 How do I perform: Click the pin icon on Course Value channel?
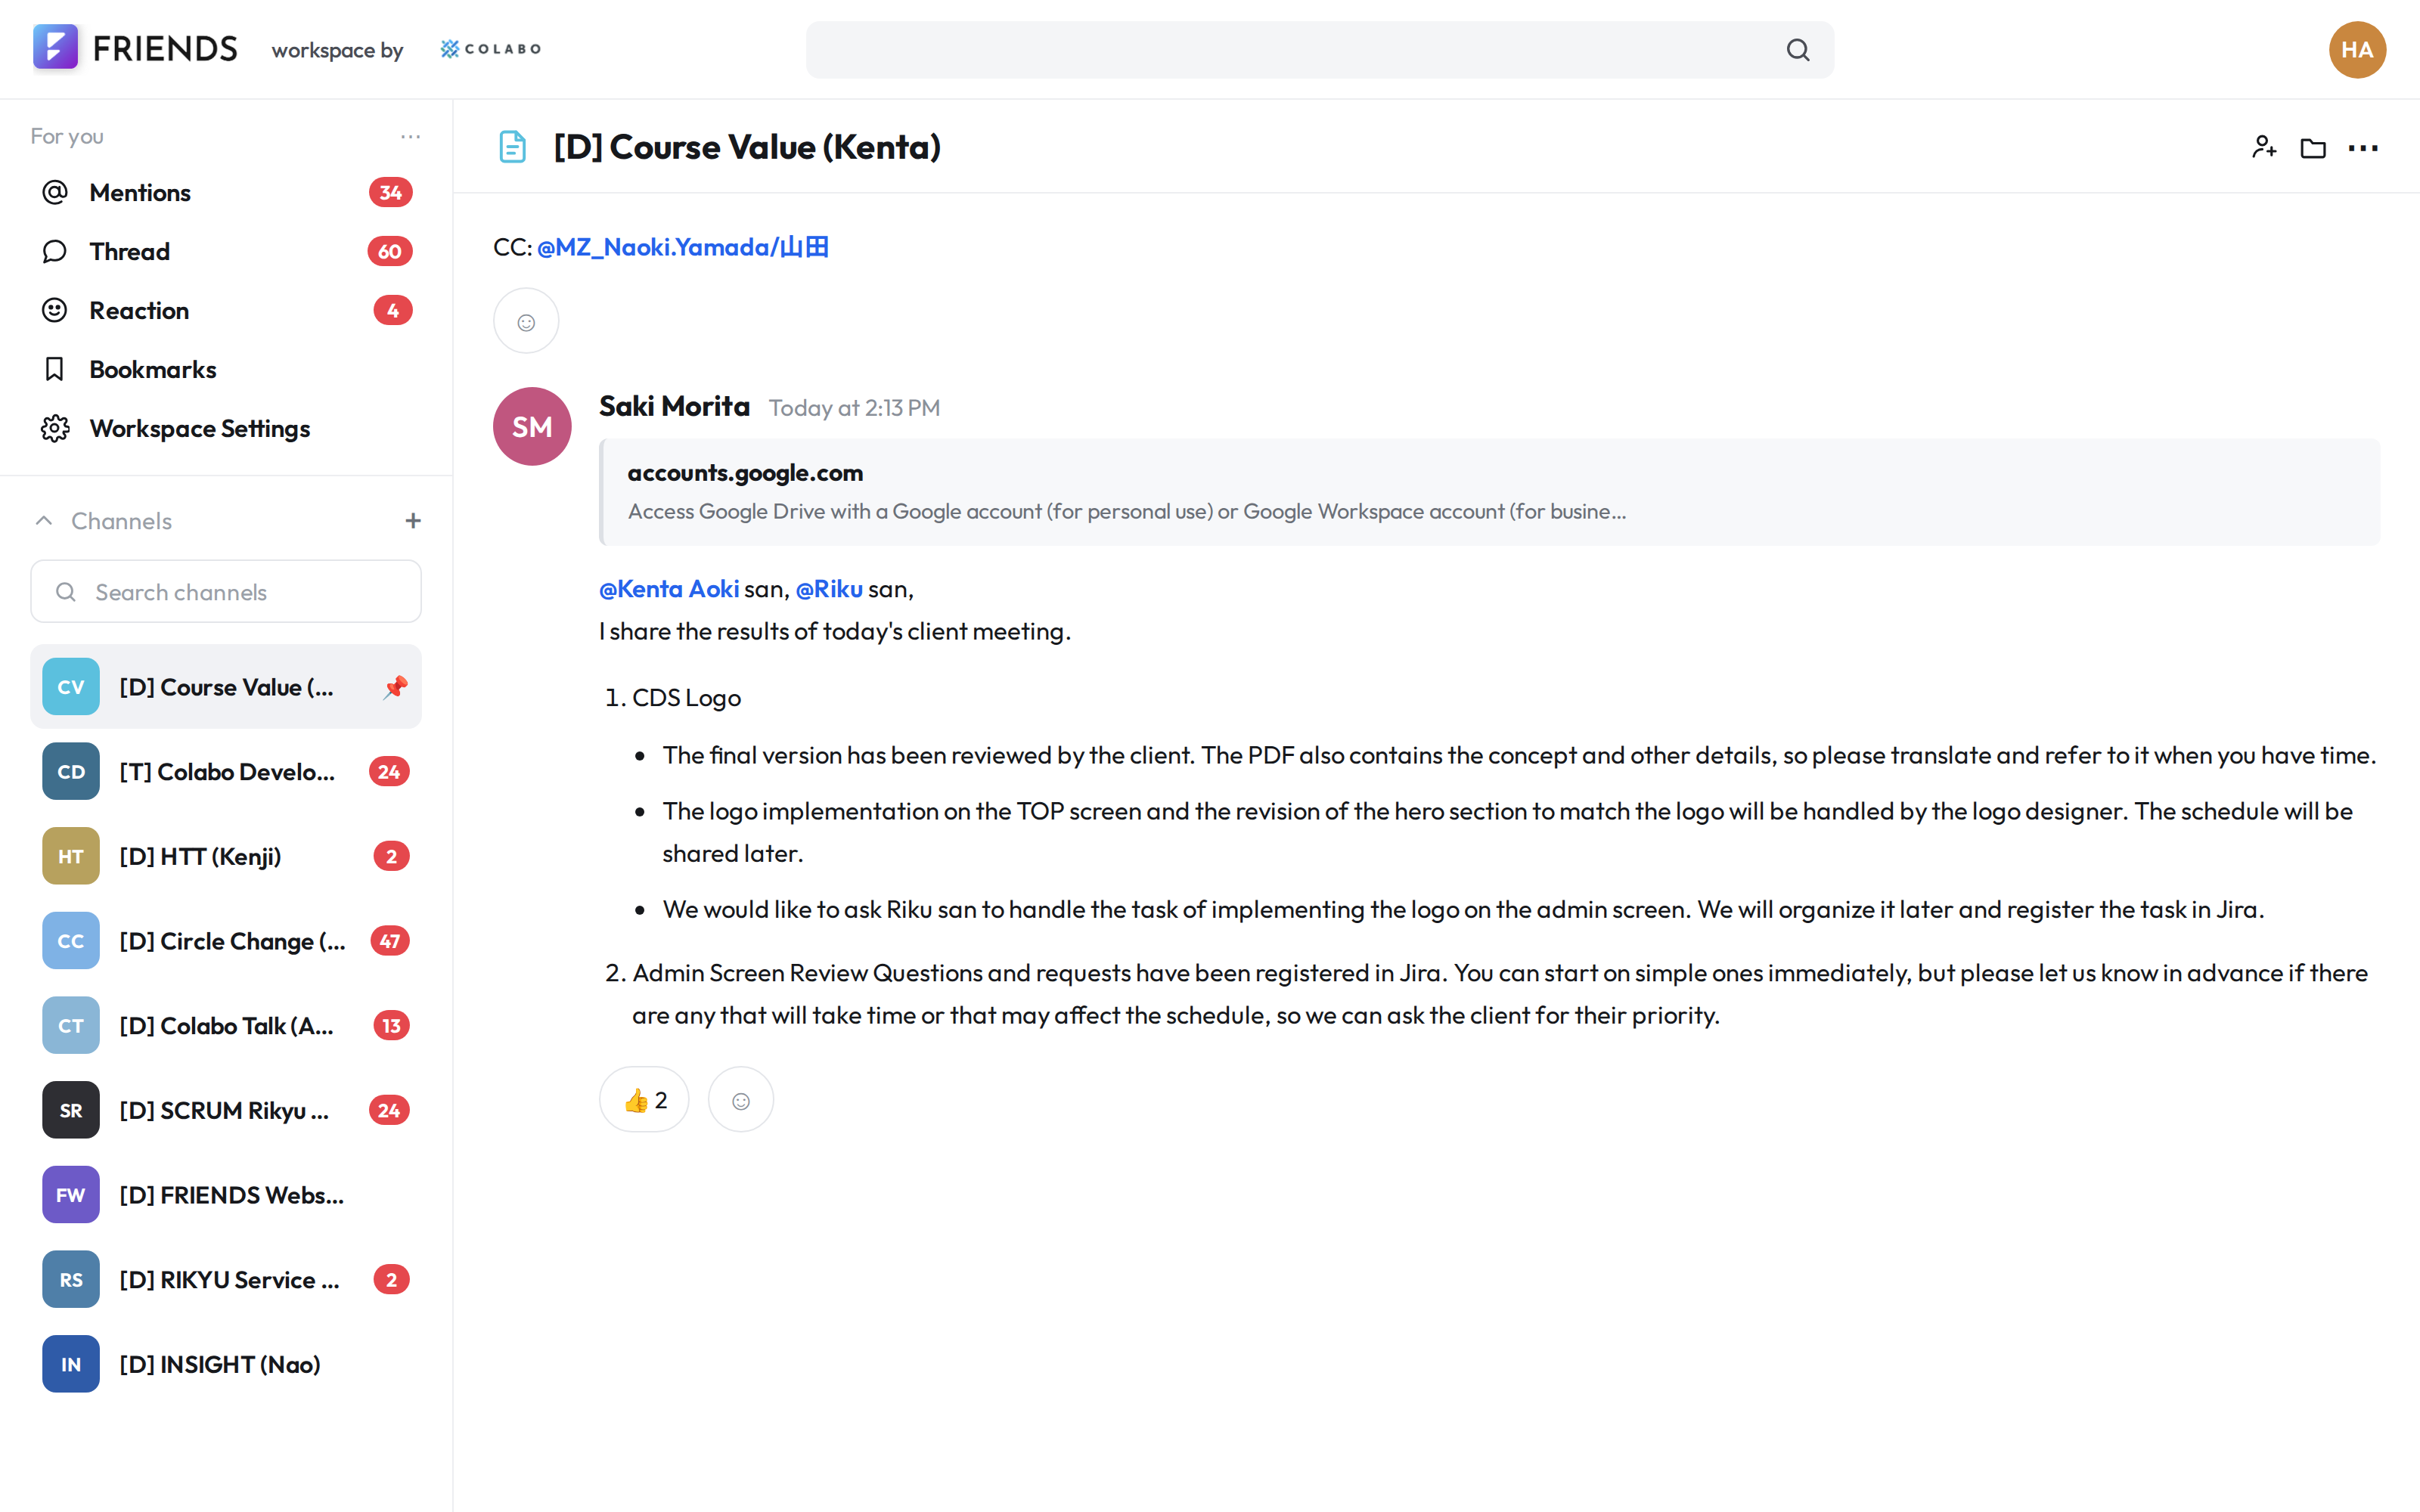(396, 687)
